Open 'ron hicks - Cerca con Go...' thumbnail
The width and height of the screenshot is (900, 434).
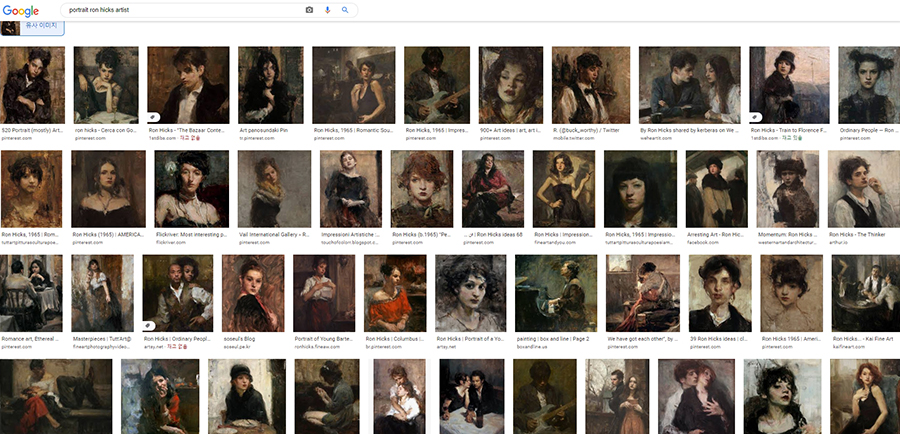coord(106,85)
